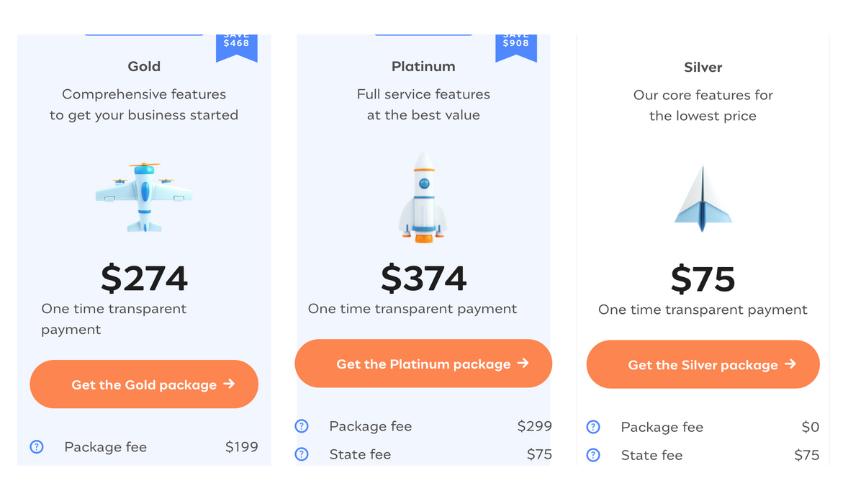Click the $75 Silver price
This screenshot has width=848, height=500.
coord(703,279)
